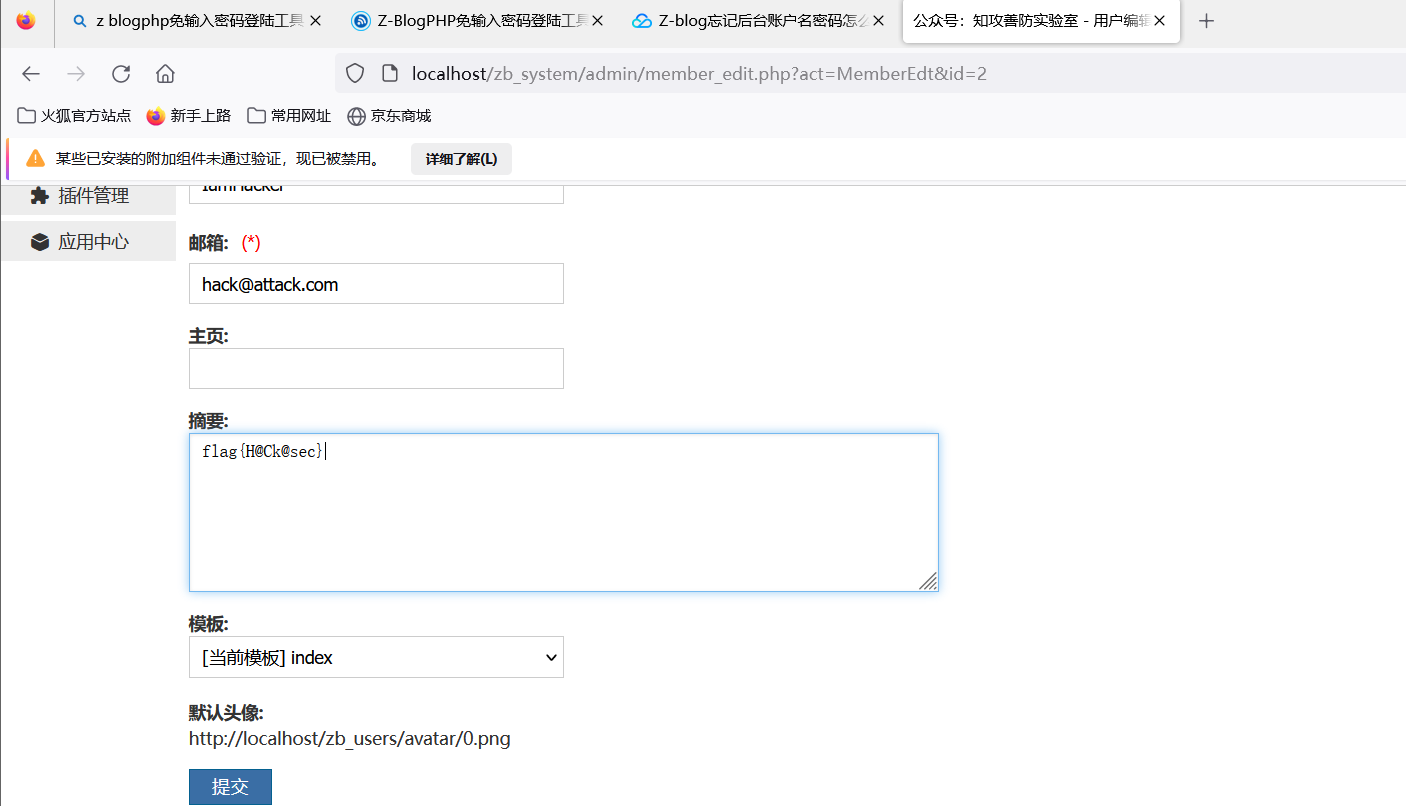The height and width of the screenshot is (806, 1406).
Task: Click the address bar URL
Action: point(699,73)
